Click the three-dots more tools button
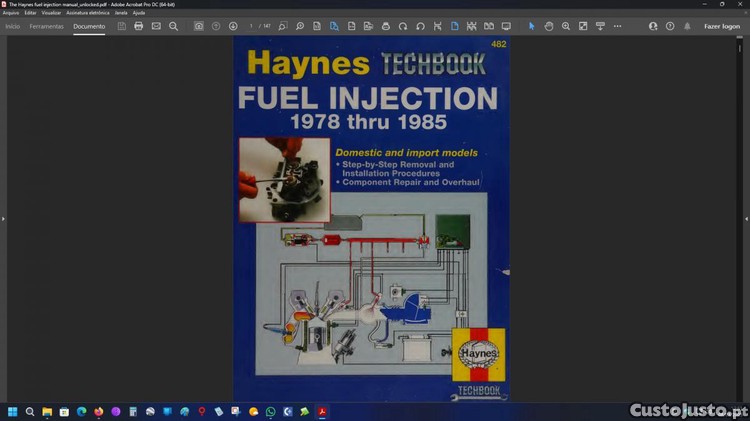 pos(617,26)
